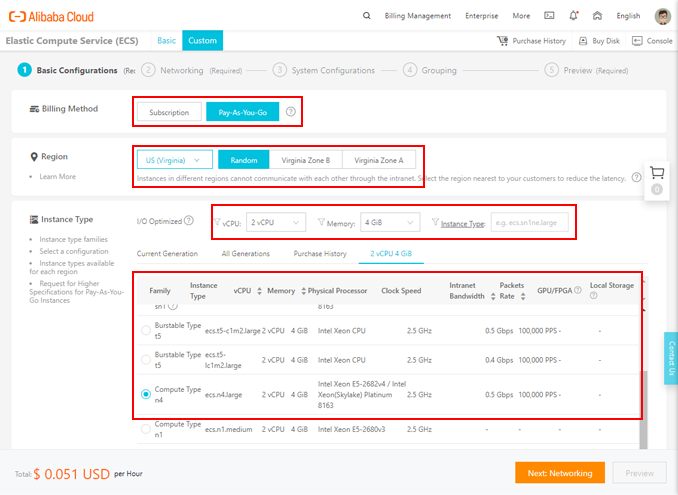Open the More menu in header
The image size is (678, 495).
pyautogui.click(x=521, y=16)
